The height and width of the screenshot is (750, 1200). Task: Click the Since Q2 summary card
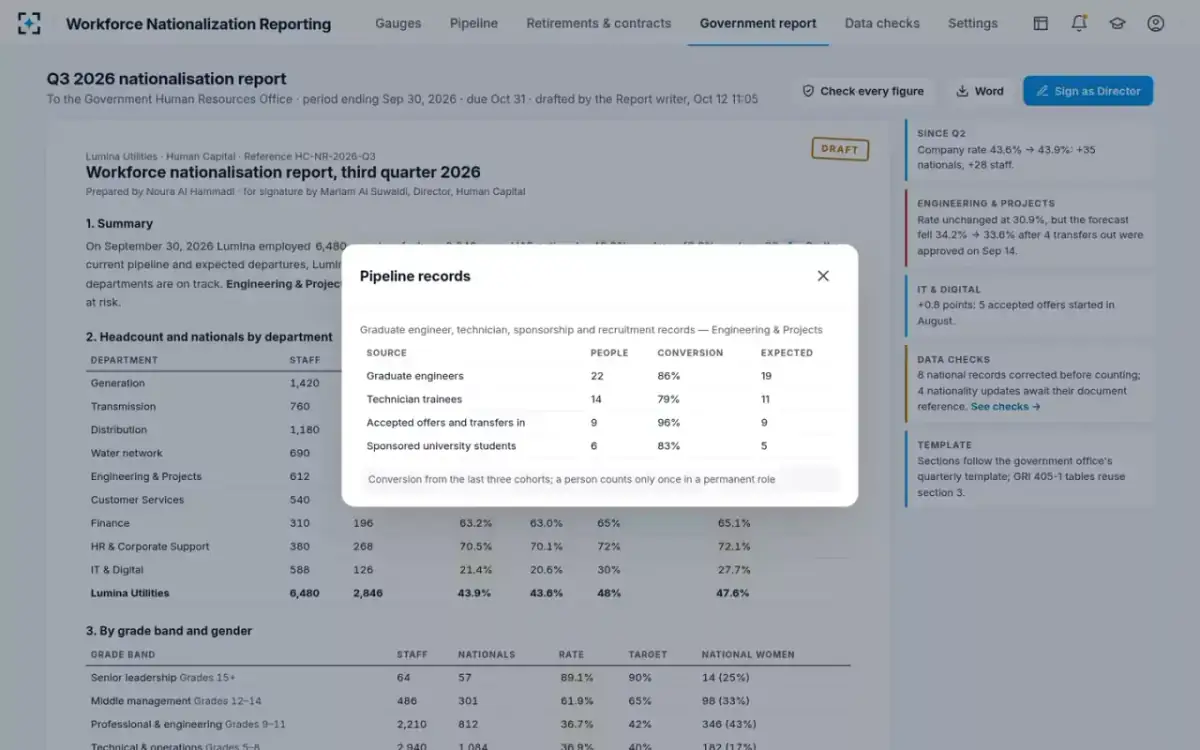point(1030,149)
